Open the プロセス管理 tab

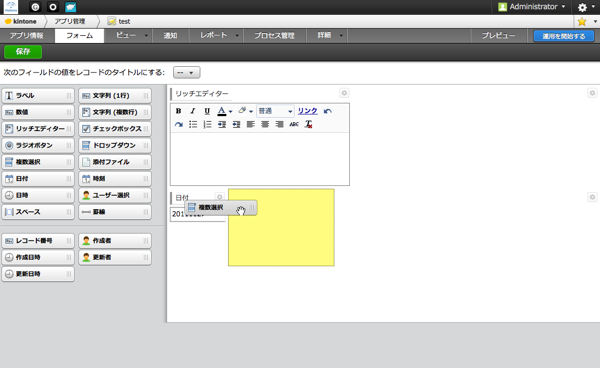pos(274,36)
